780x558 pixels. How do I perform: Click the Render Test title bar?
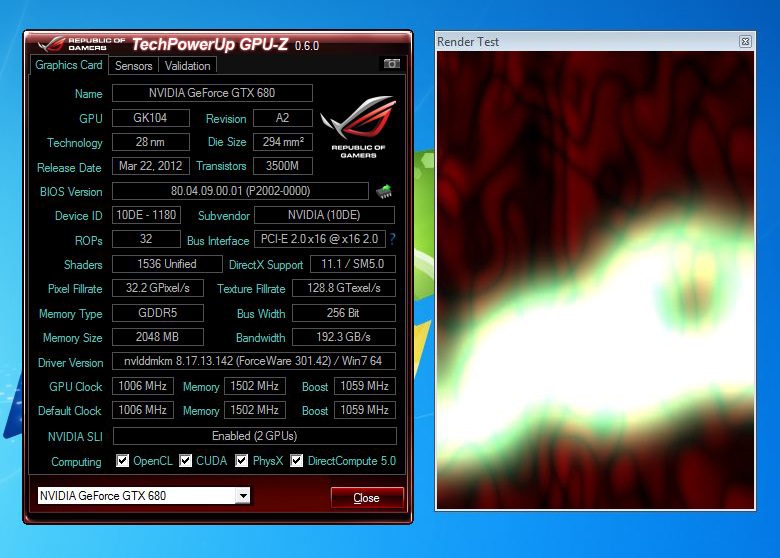(x=595, y=42)
